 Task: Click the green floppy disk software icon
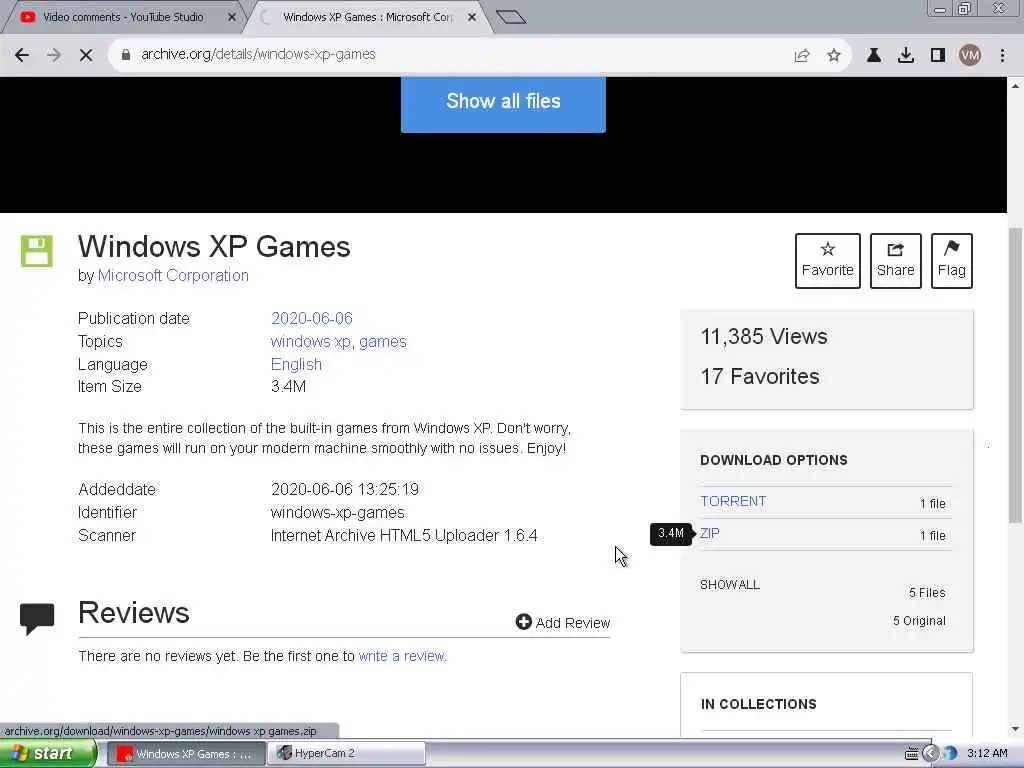point(37,251)
